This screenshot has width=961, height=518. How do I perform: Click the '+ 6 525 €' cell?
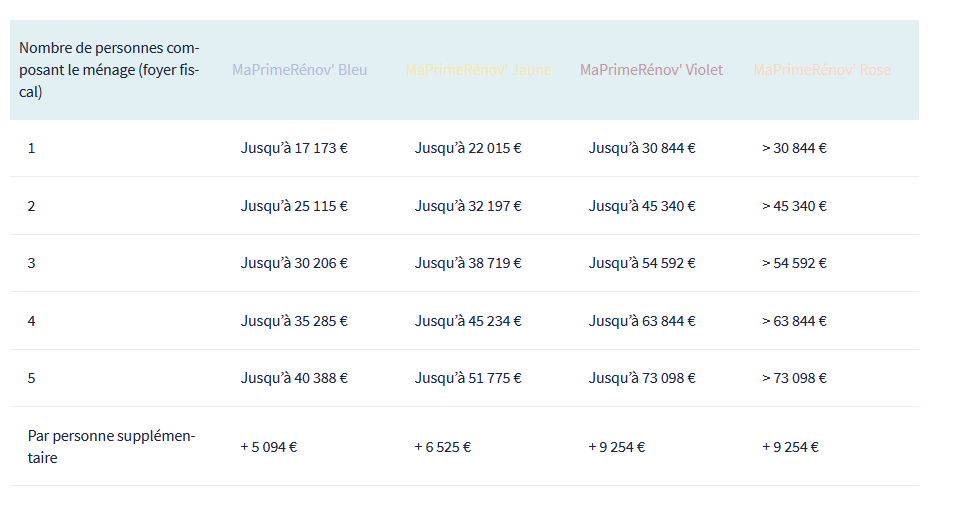pyautogui.click(x=443, y=447)
